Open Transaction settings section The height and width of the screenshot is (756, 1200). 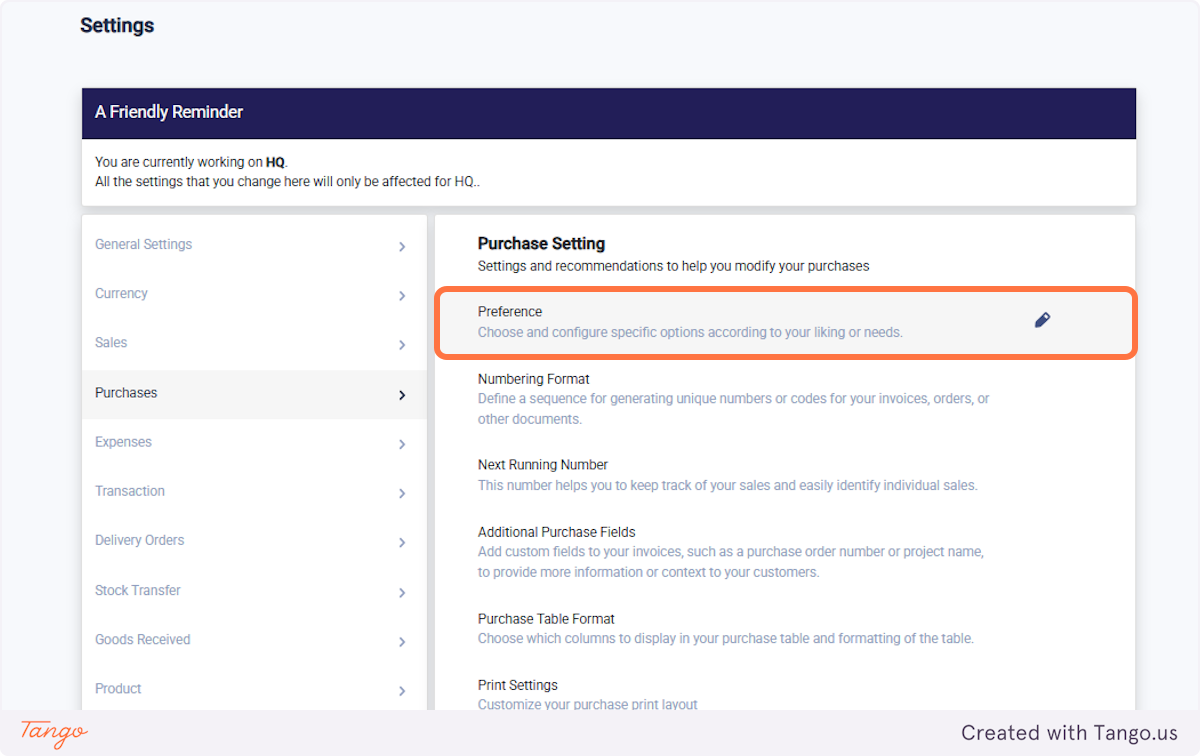(254, 492)
